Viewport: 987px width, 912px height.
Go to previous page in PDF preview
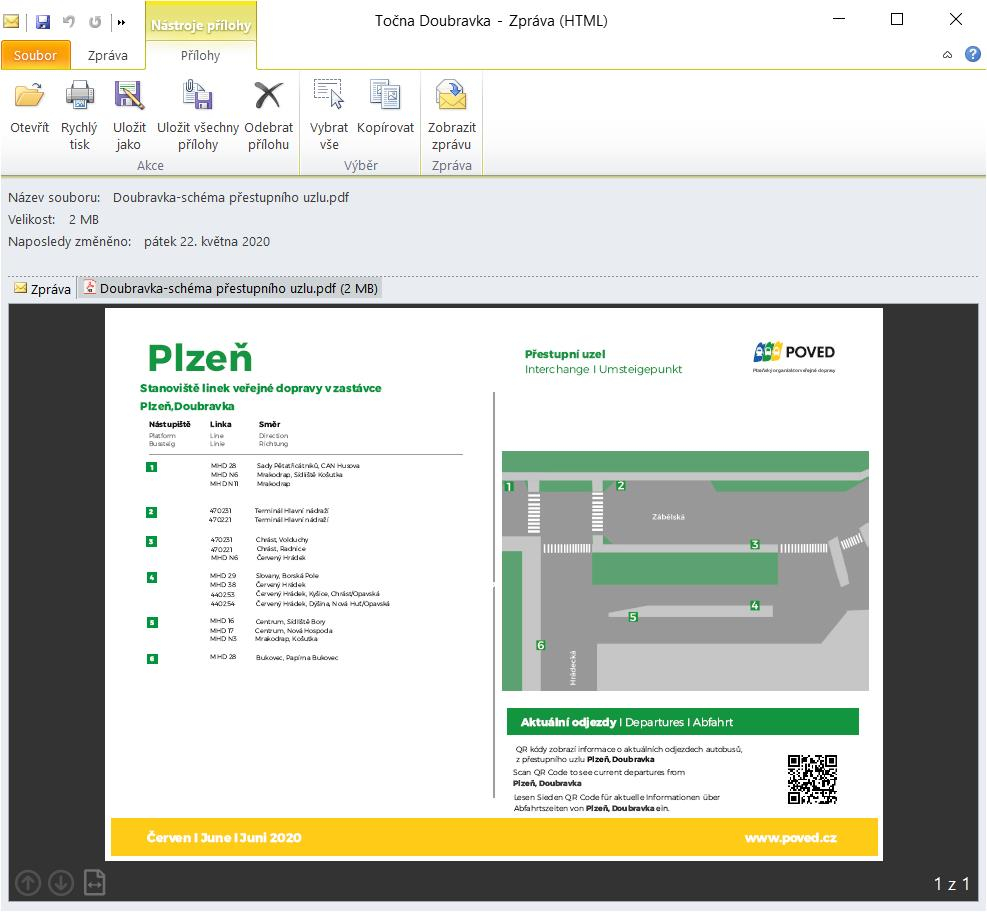28,882
